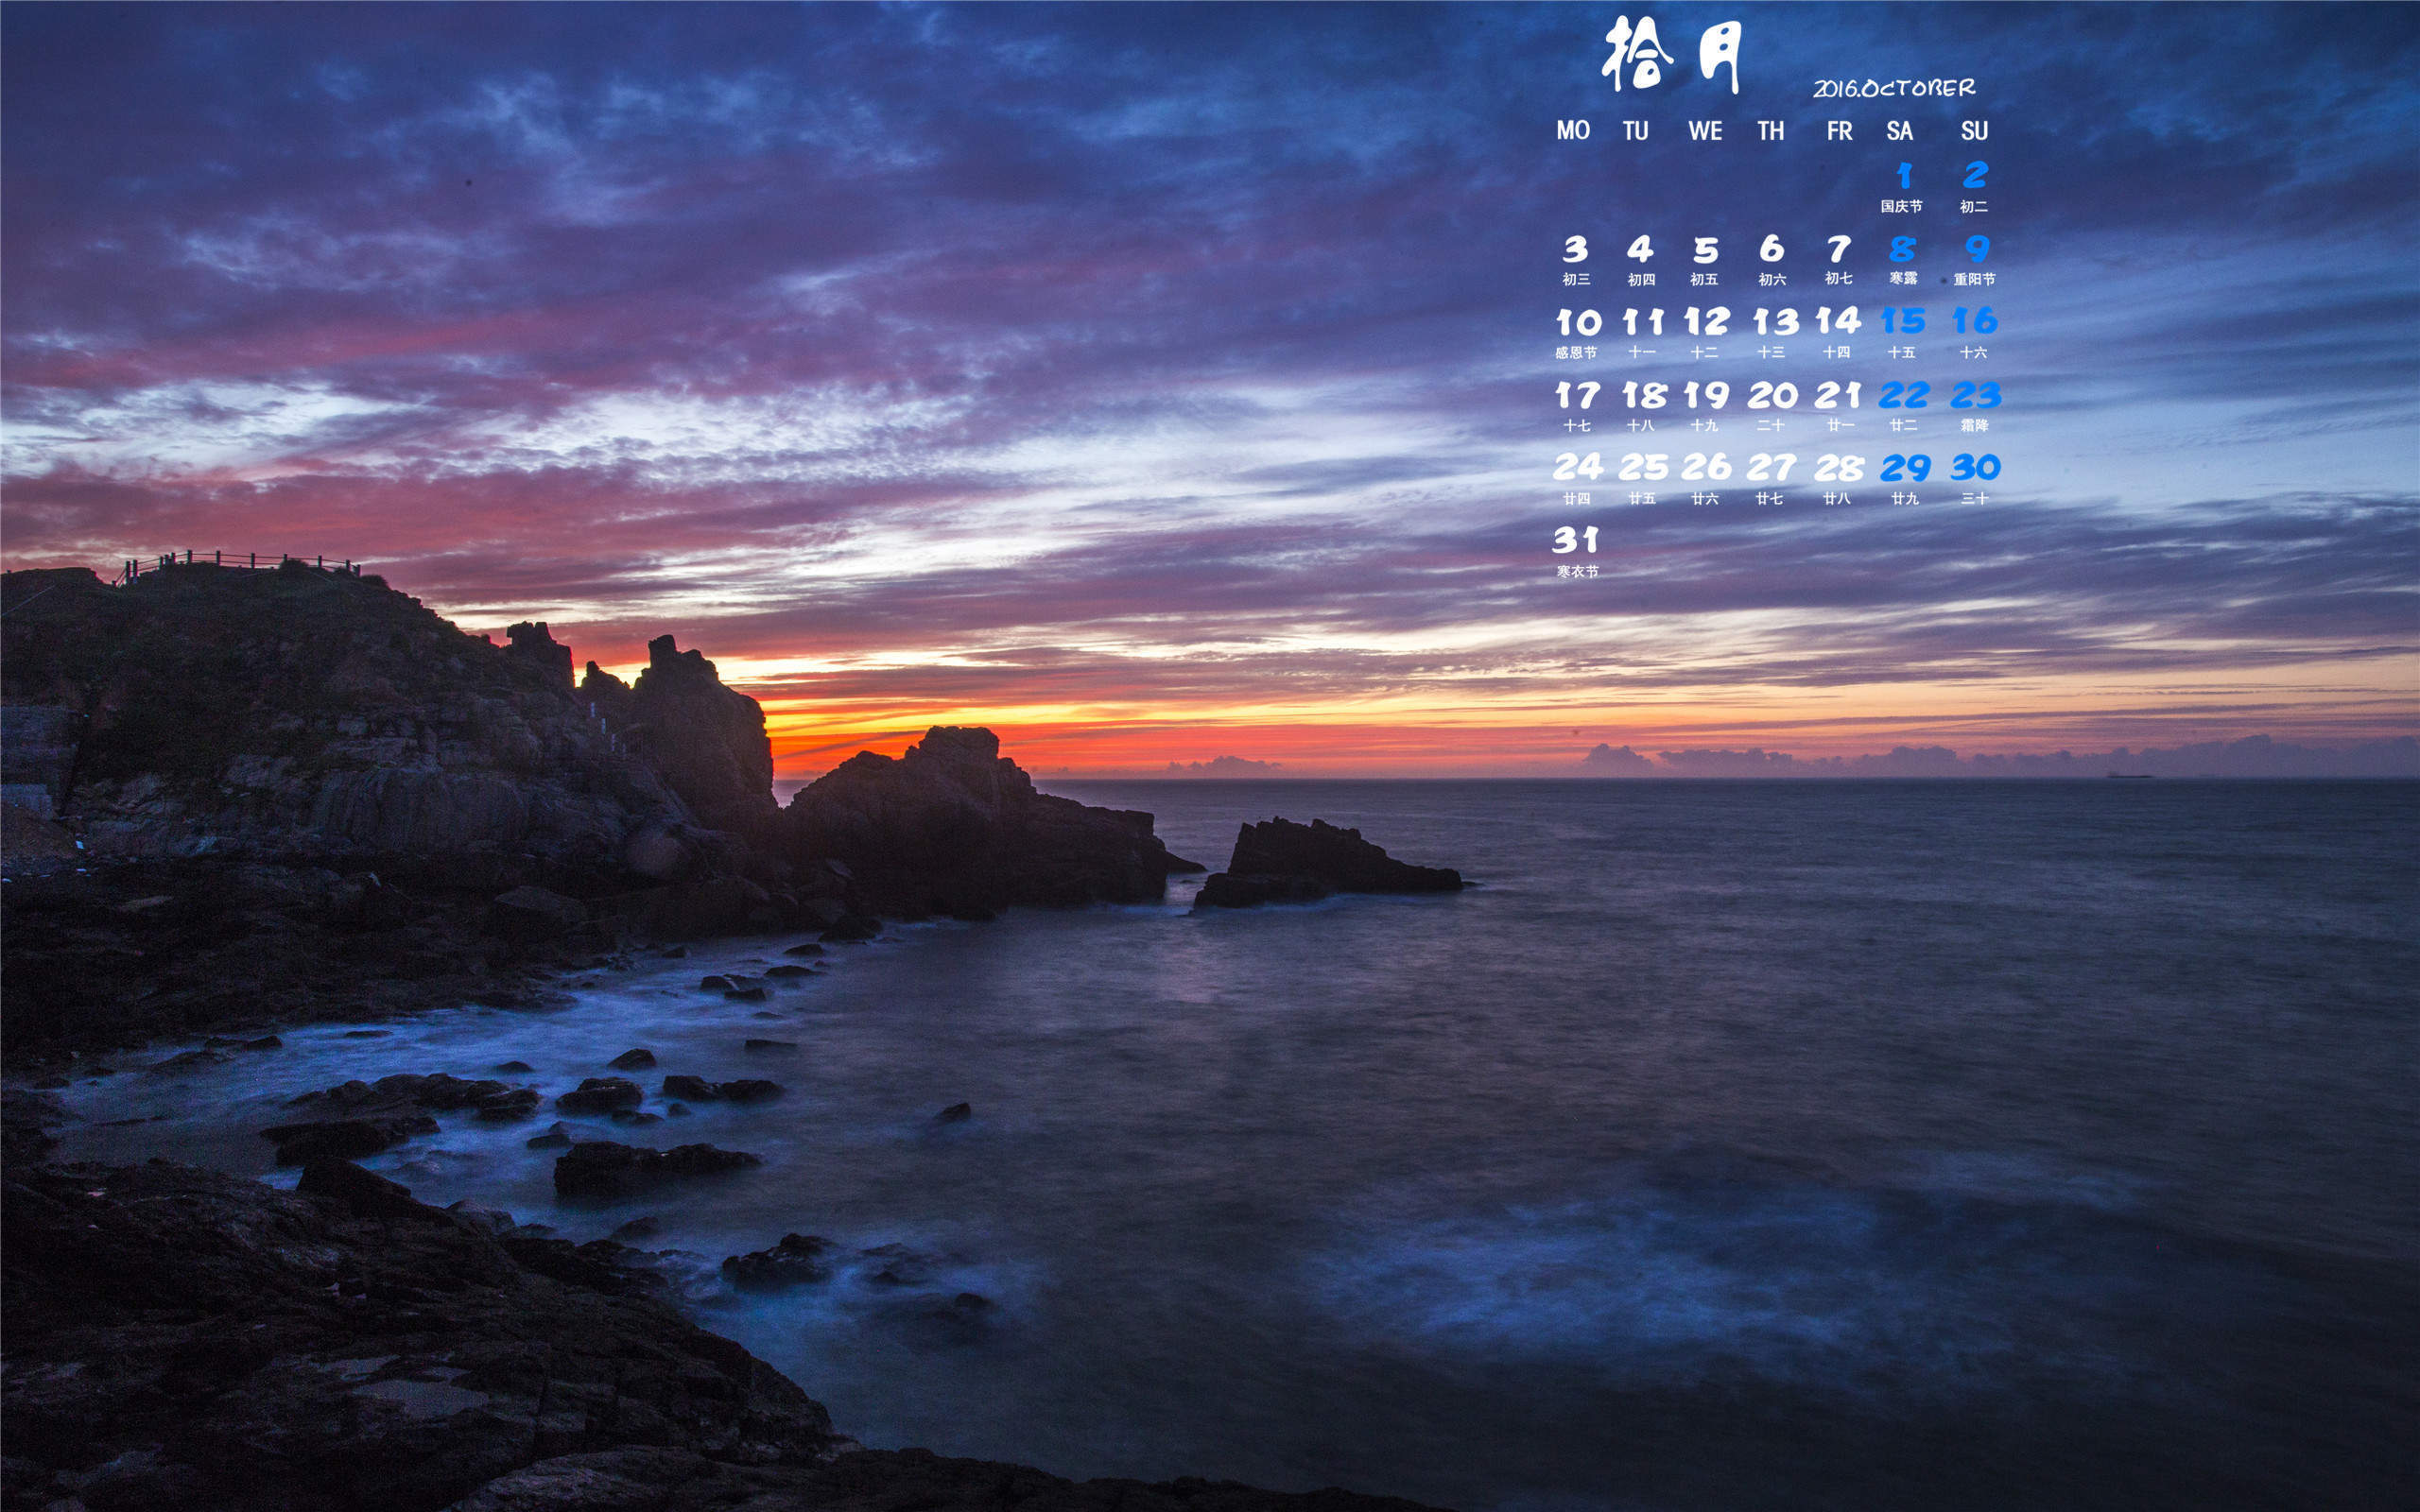Viewport: 2420px width, 1512px height.
Task: Click date 27 on the calendar
Action: pos(1772,467)
